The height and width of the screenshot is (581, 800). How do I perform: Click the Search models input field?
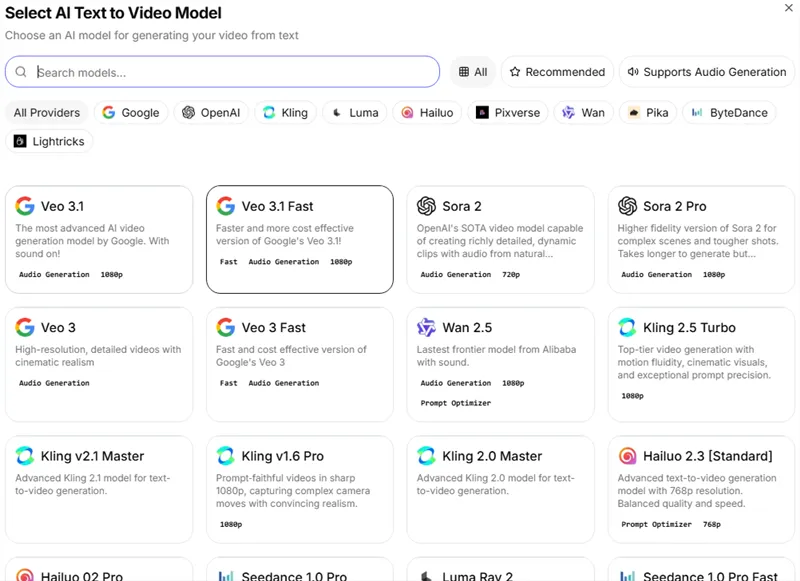tap(220, 72)
